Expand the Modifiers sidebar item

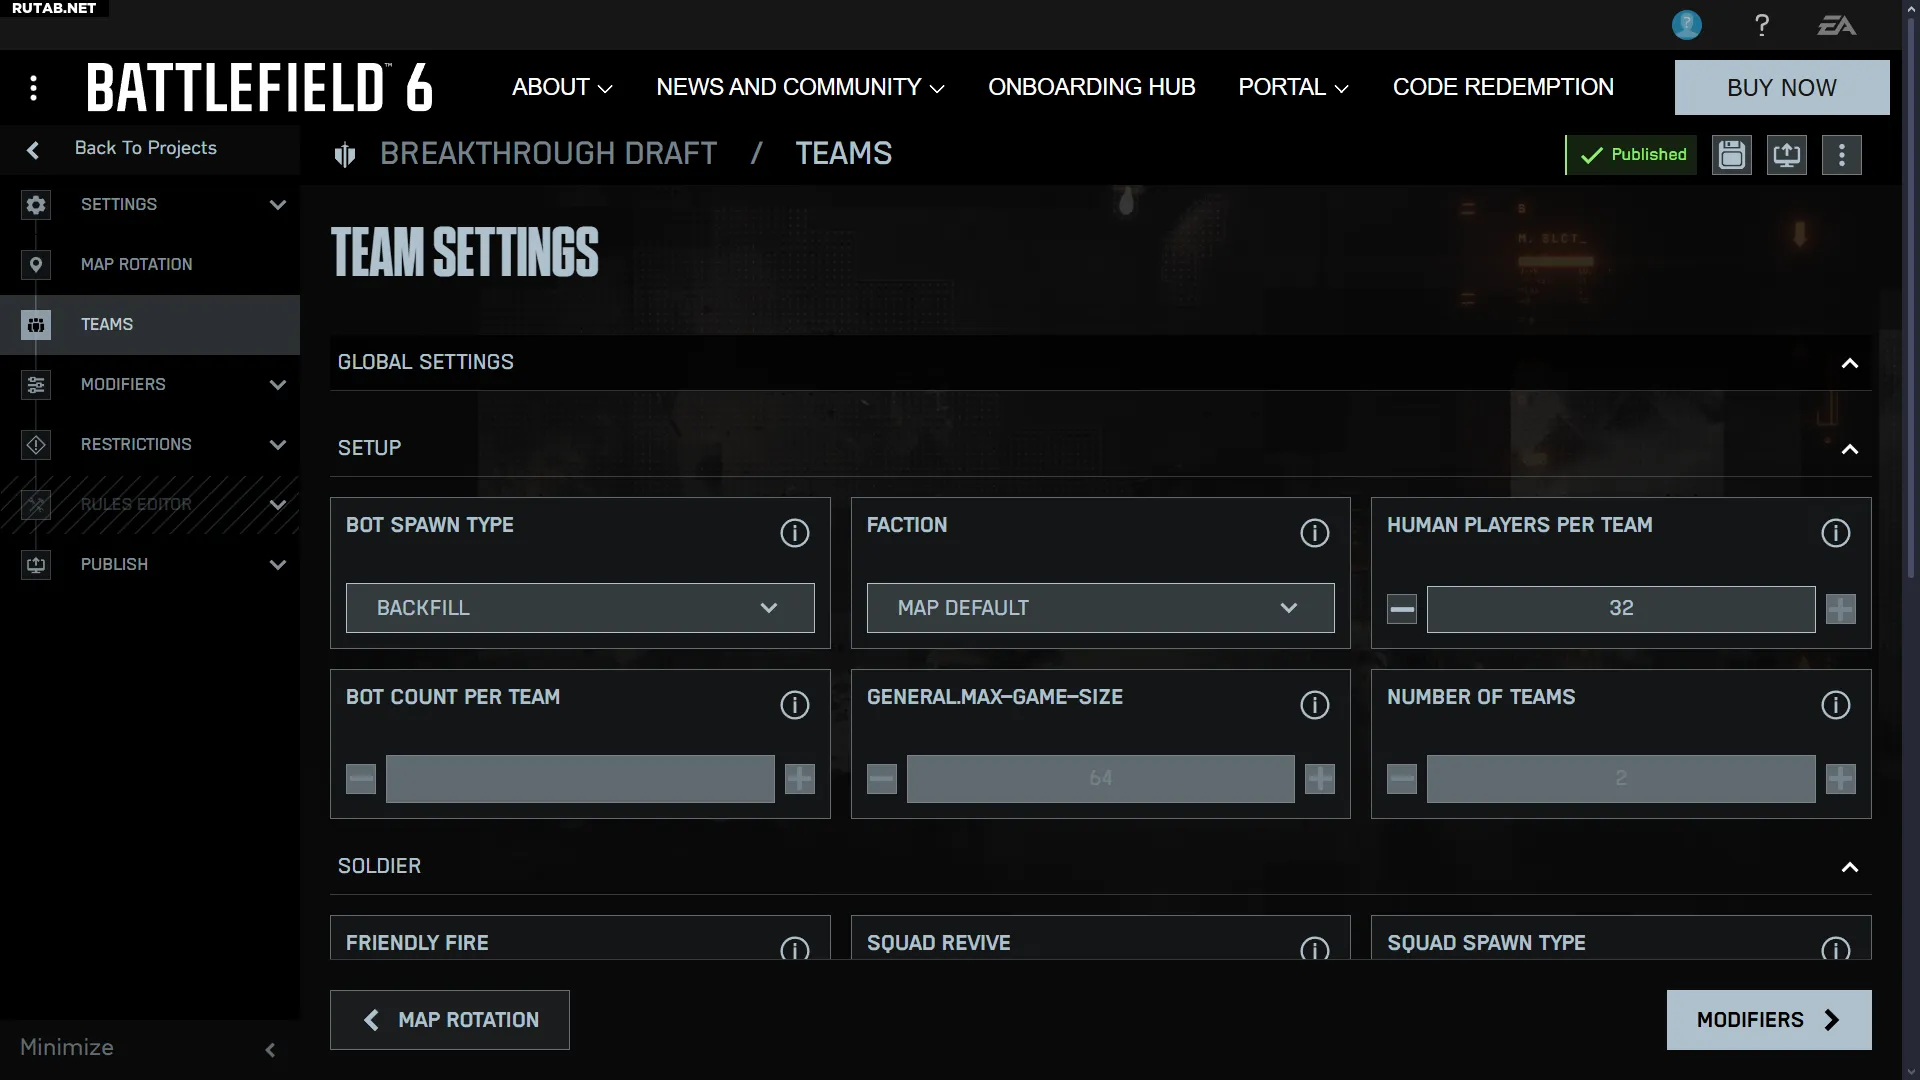pos(277,385)
